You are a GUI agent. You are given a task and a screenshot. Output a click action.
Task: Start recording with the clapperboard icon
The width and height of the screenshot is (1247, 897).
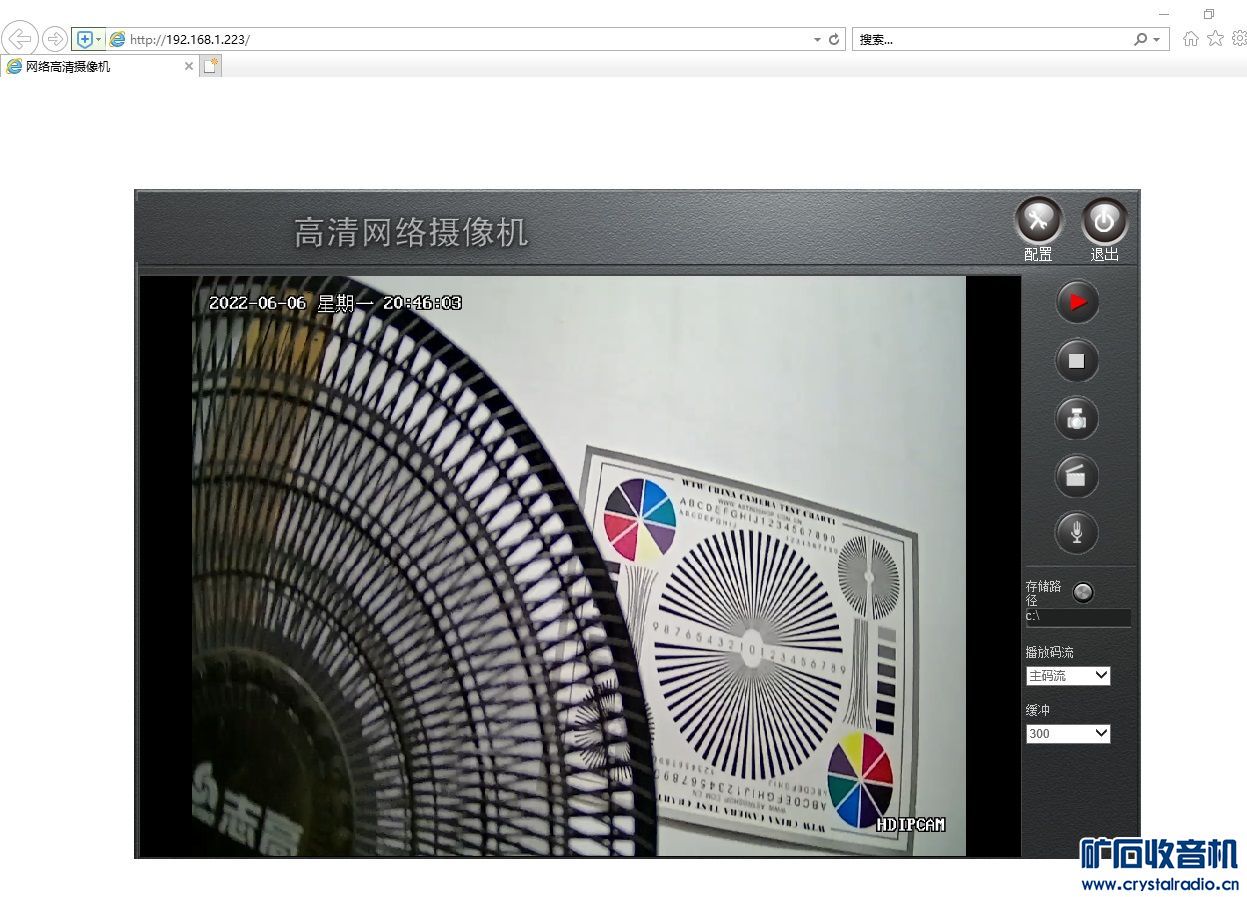(x=1077, y=476)
